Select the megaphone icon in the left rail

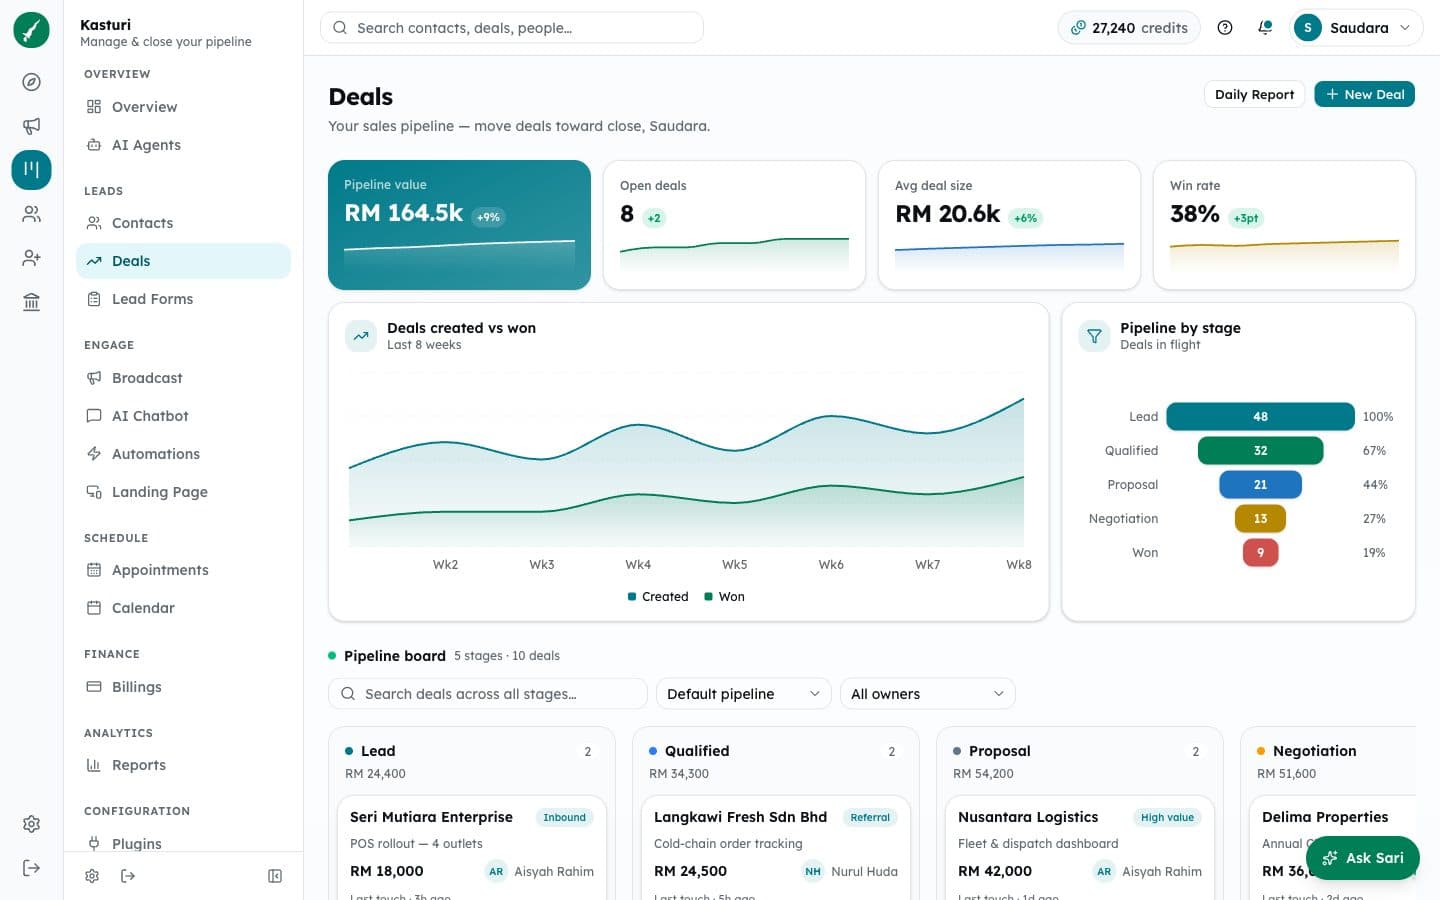31,126
